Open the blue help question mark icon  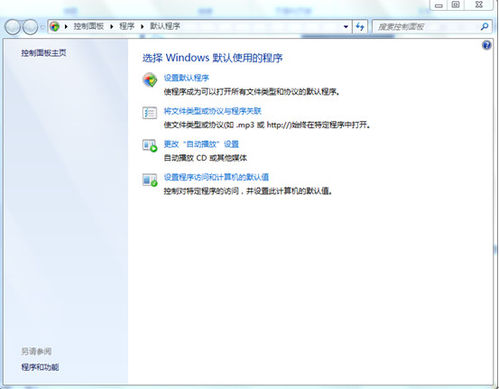pyautogui.click(x=487, y=45)
